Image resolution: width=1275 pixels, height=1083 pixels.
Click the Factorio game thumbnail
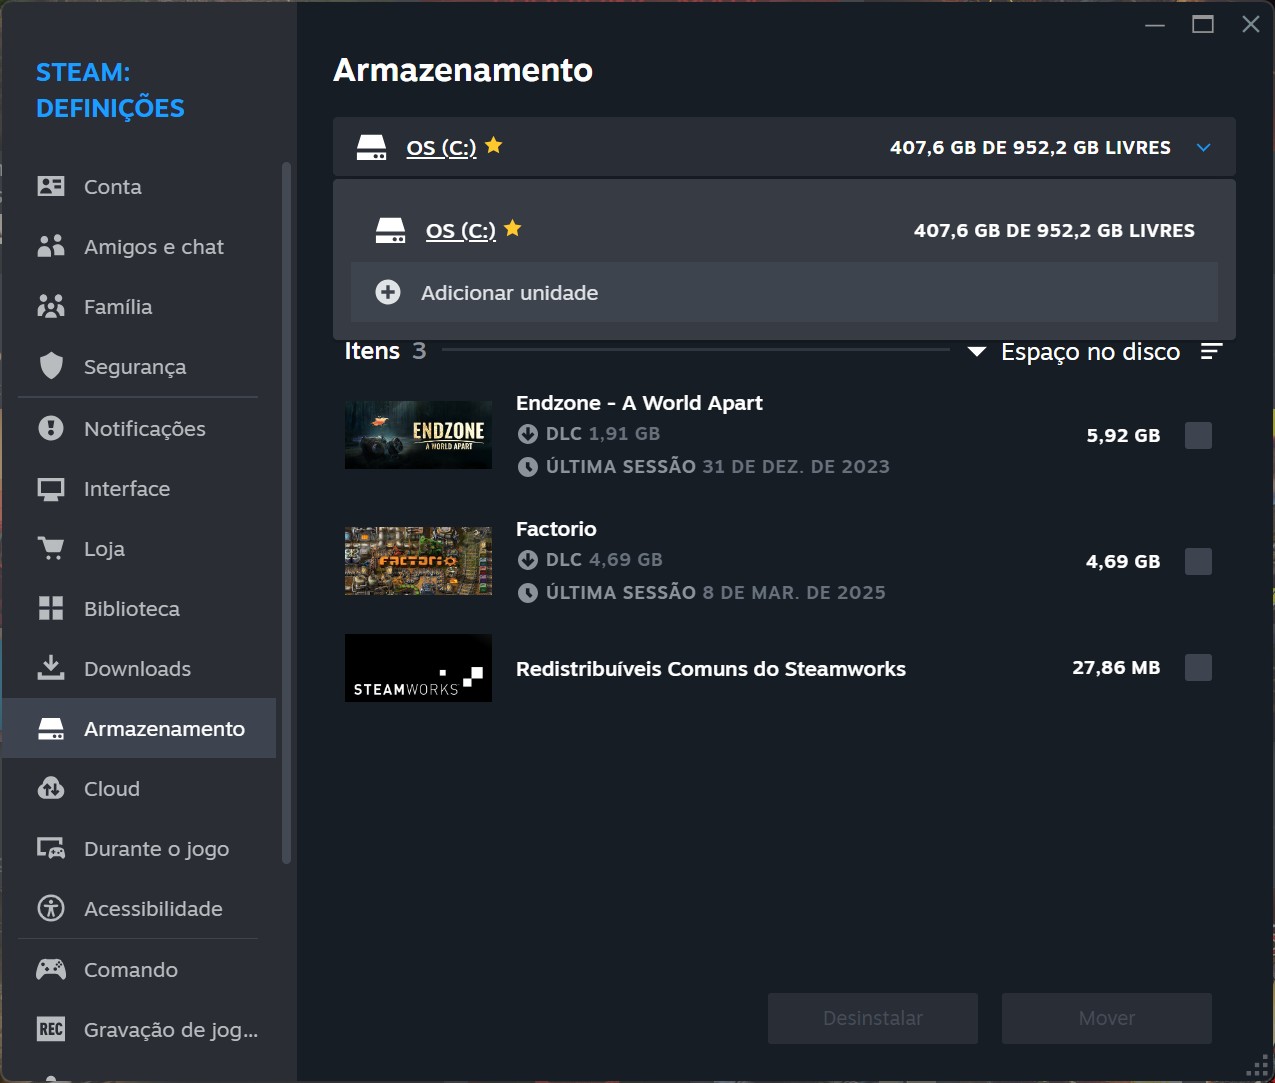(418, 561)
